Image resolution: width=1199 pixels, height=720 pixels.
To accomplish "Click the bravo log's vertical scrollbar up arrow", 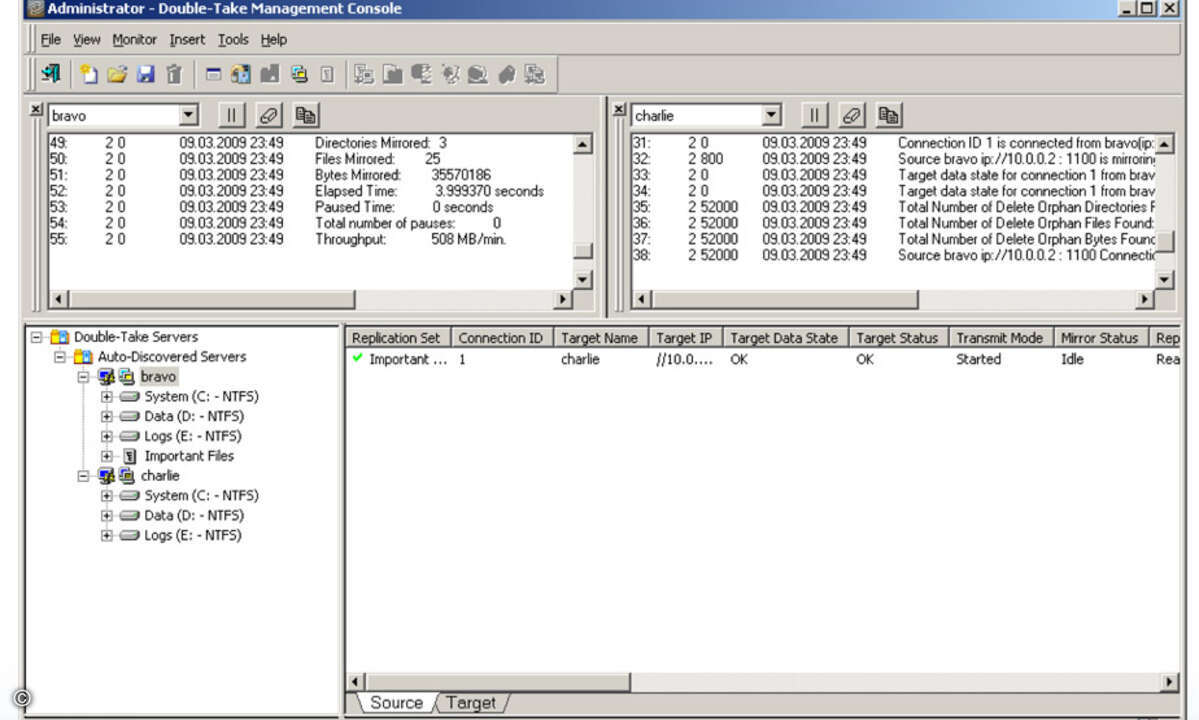I will [582, 144].
